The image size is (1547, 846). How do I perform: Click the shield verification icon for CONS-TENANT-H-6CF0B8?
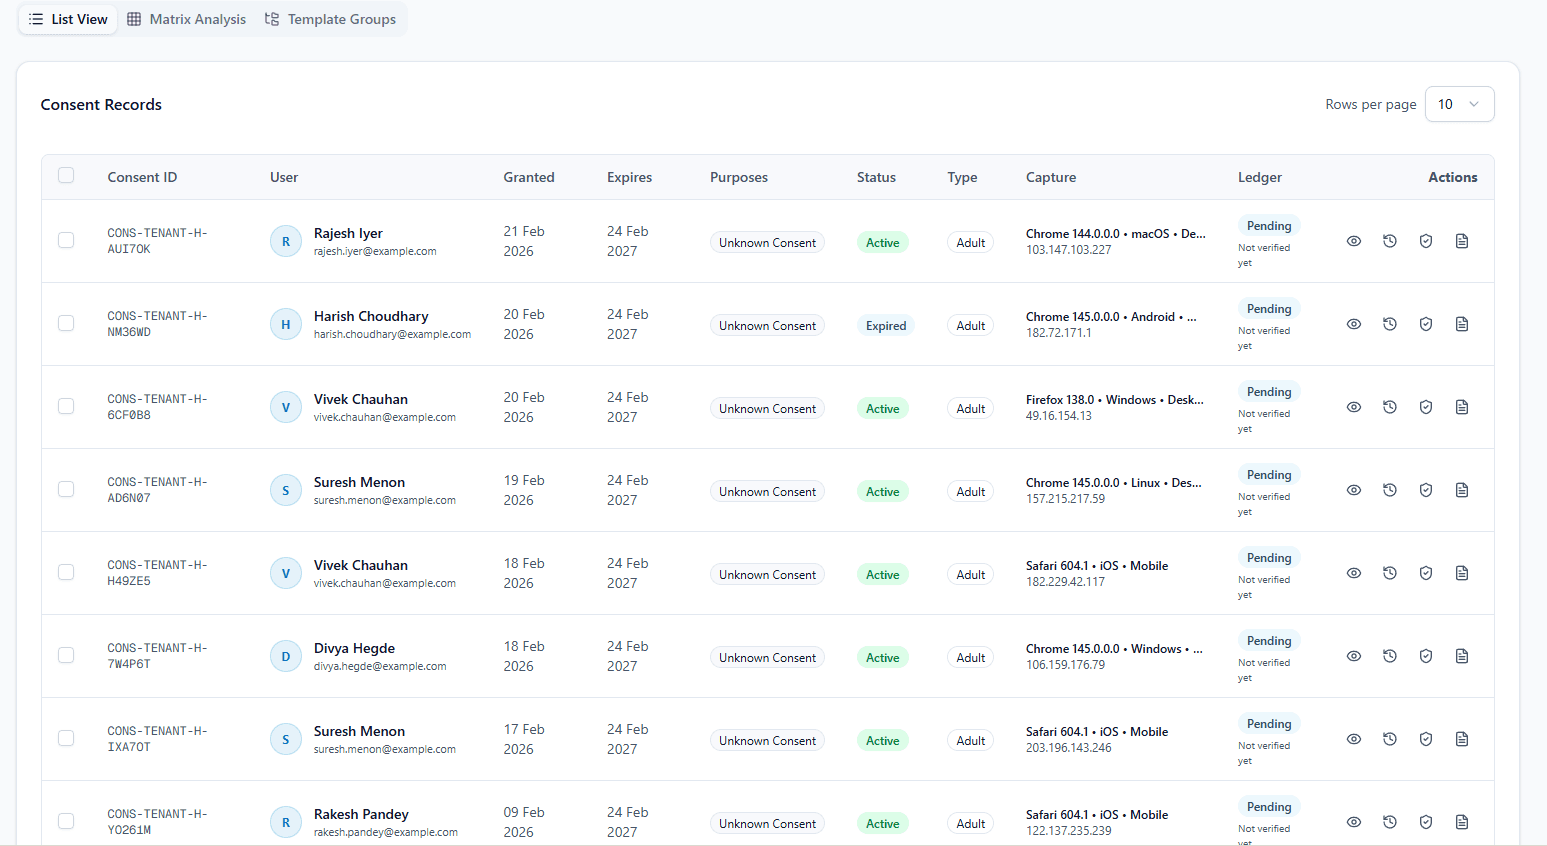1425,406
